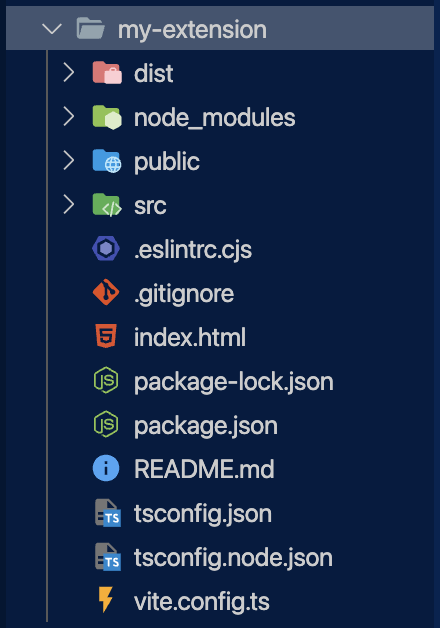Click the HTML5 shield icon

point(106,336)
